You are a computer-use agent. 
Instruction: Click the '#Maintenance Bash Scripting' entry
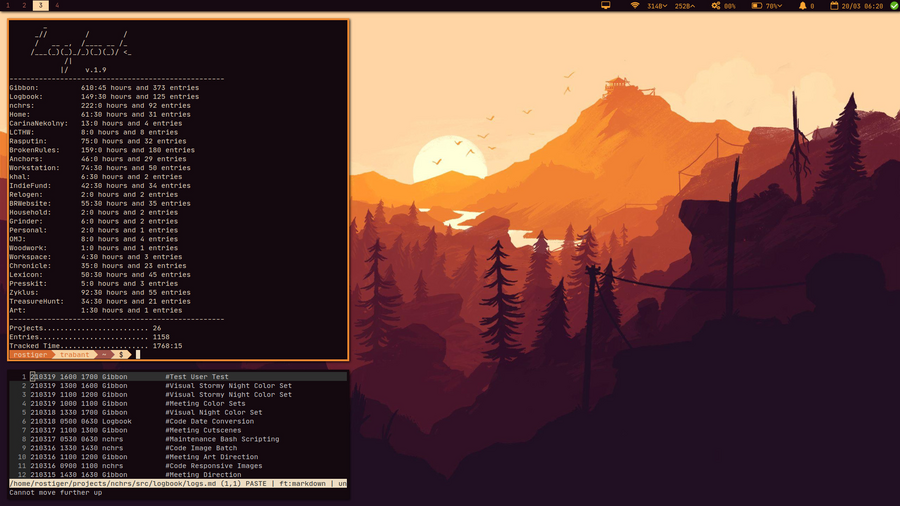222,439
